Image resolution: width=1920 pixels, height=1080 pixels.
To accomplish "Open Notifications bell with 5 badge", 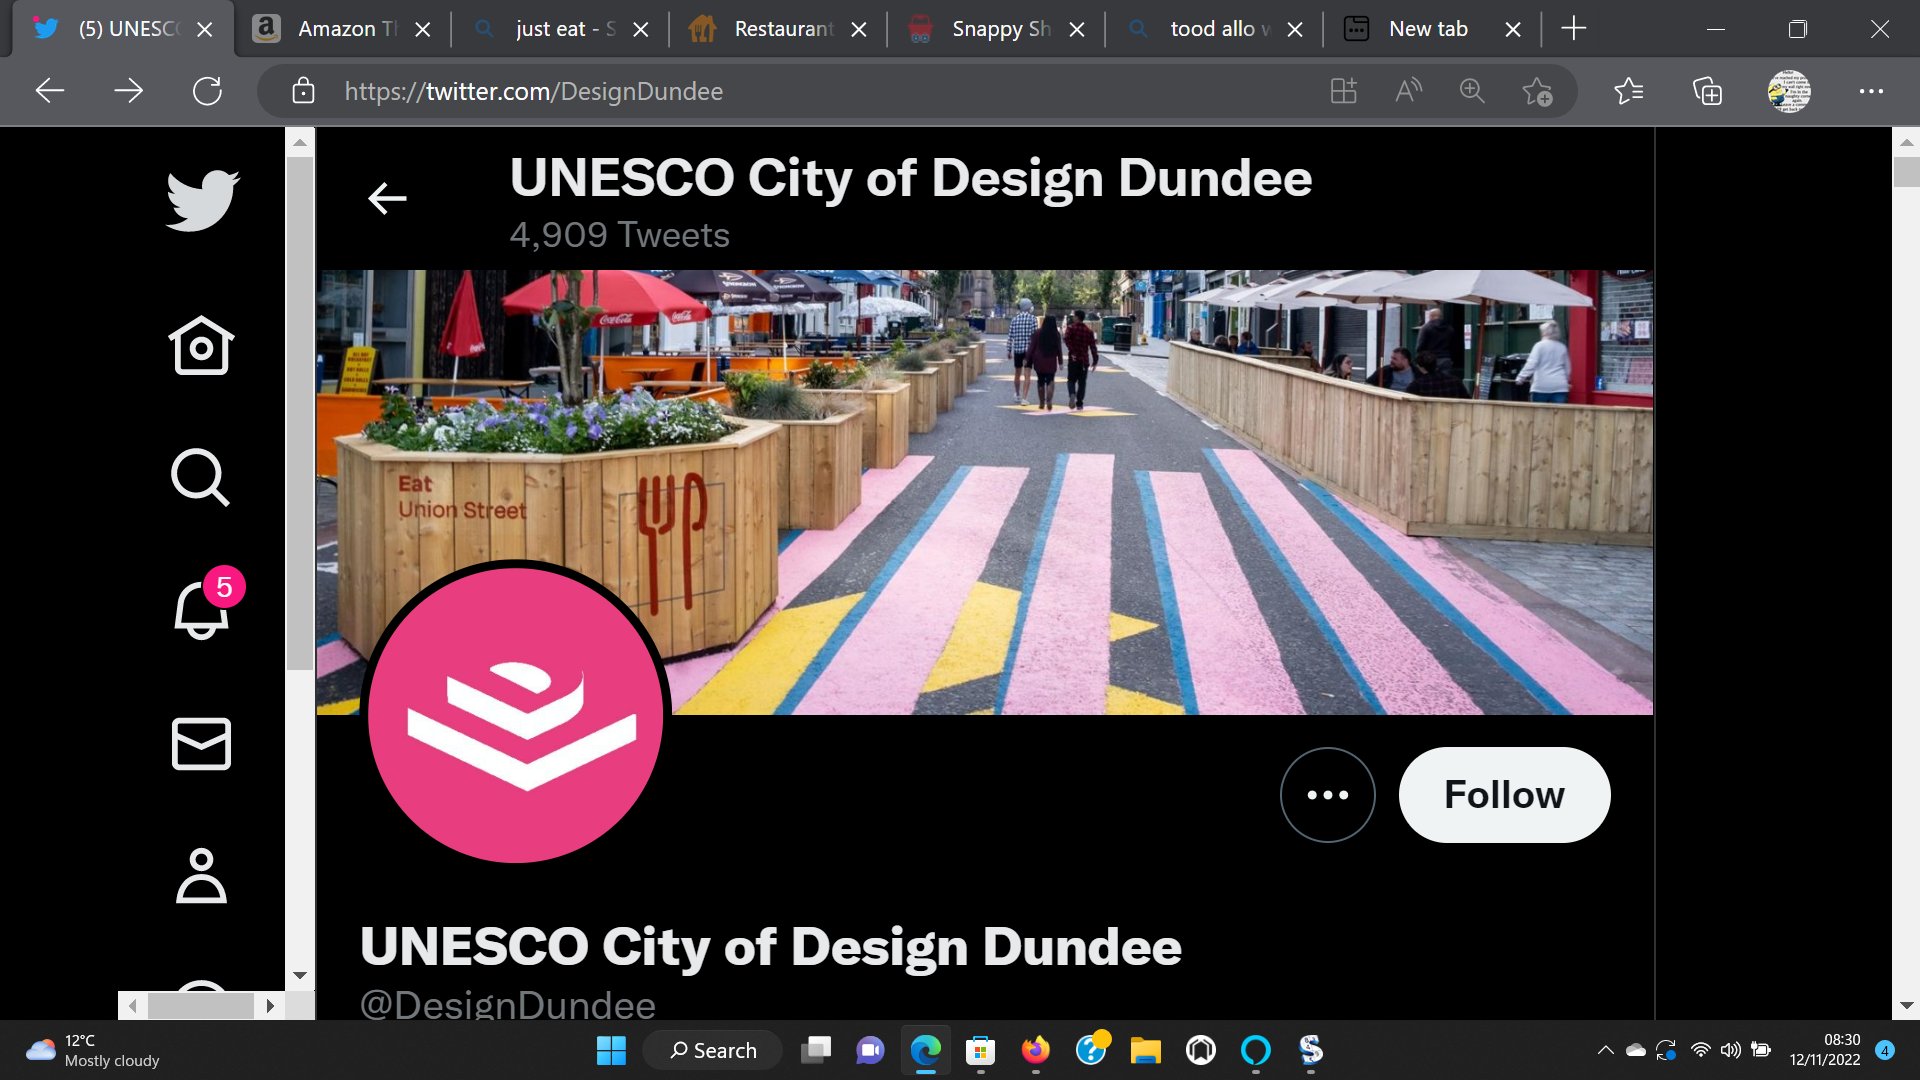I will tap(202, 608).
